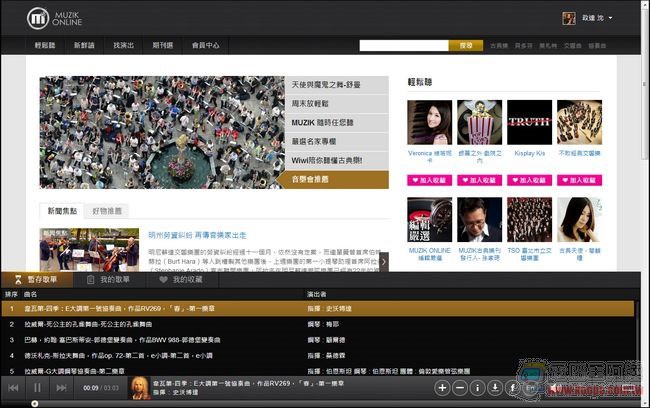Click the next arrow on the news panel
The height and width of the screenshot is (408, 650).
(384, 262)
